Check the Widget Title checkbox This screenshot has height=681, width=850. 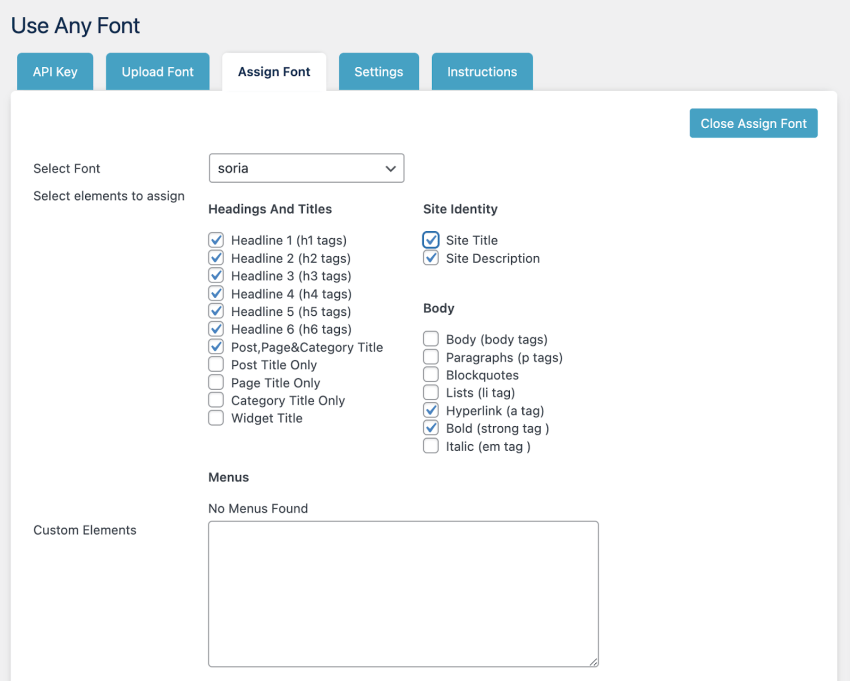pyautogui.click(x=216, y=417)
